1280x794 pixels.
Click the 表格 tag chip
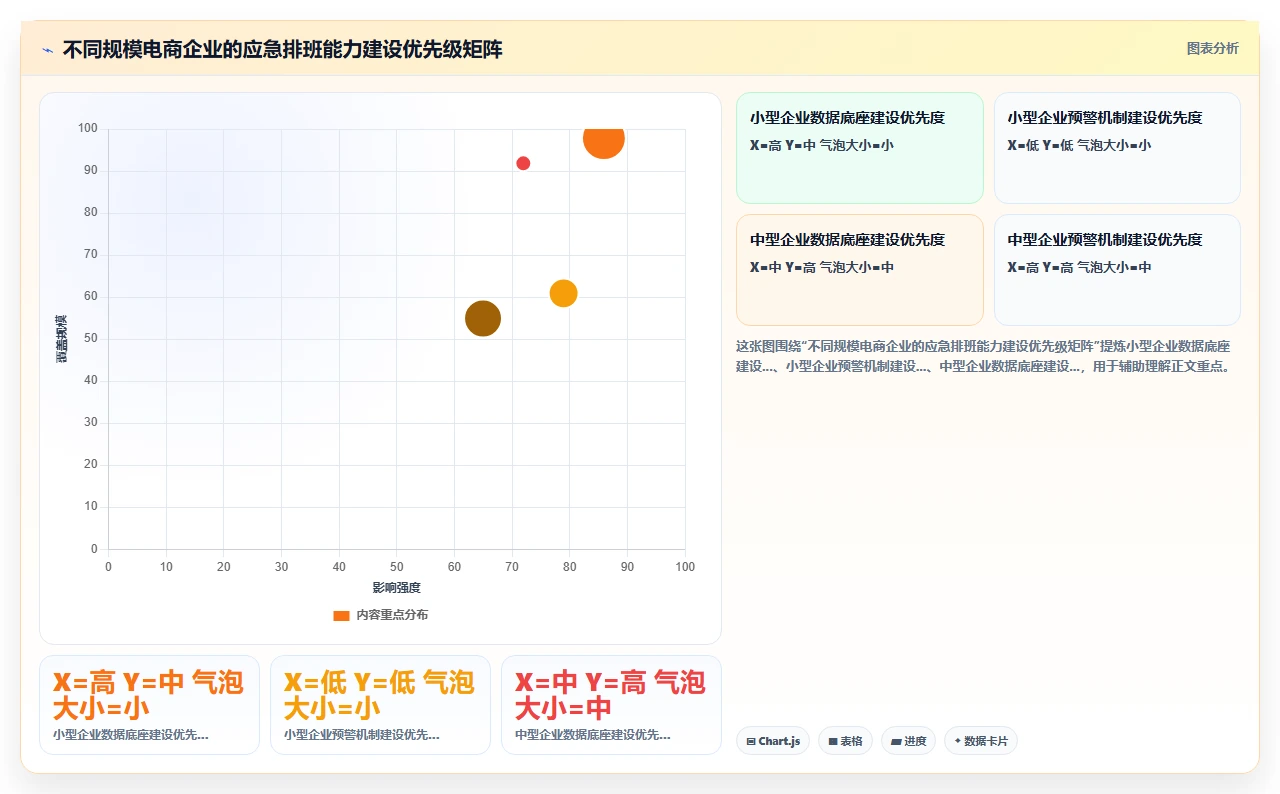click(845, 741)
